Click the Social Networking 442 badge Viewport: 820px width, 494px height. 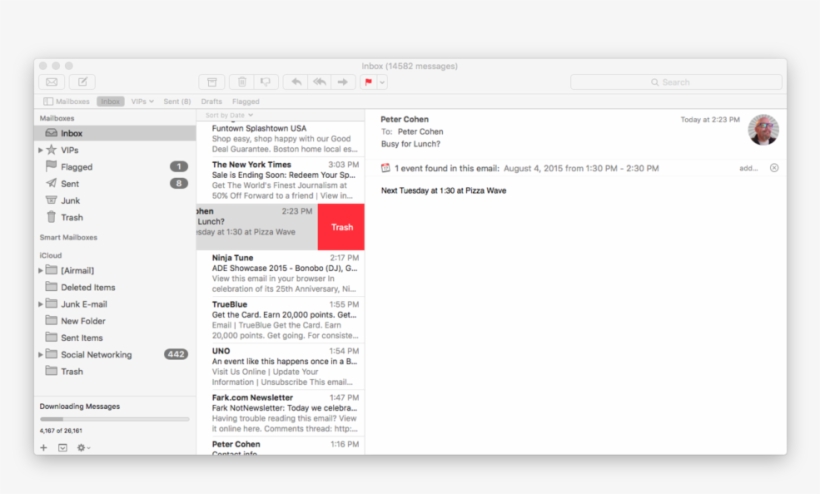click(x=176, y=354)
